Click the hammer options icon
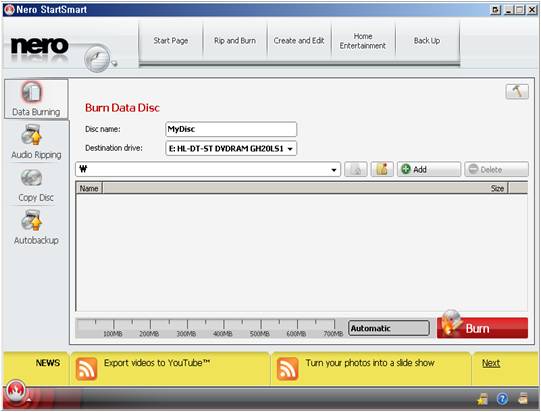The width and height of the screenshot is (541, 412). [517, 91]
